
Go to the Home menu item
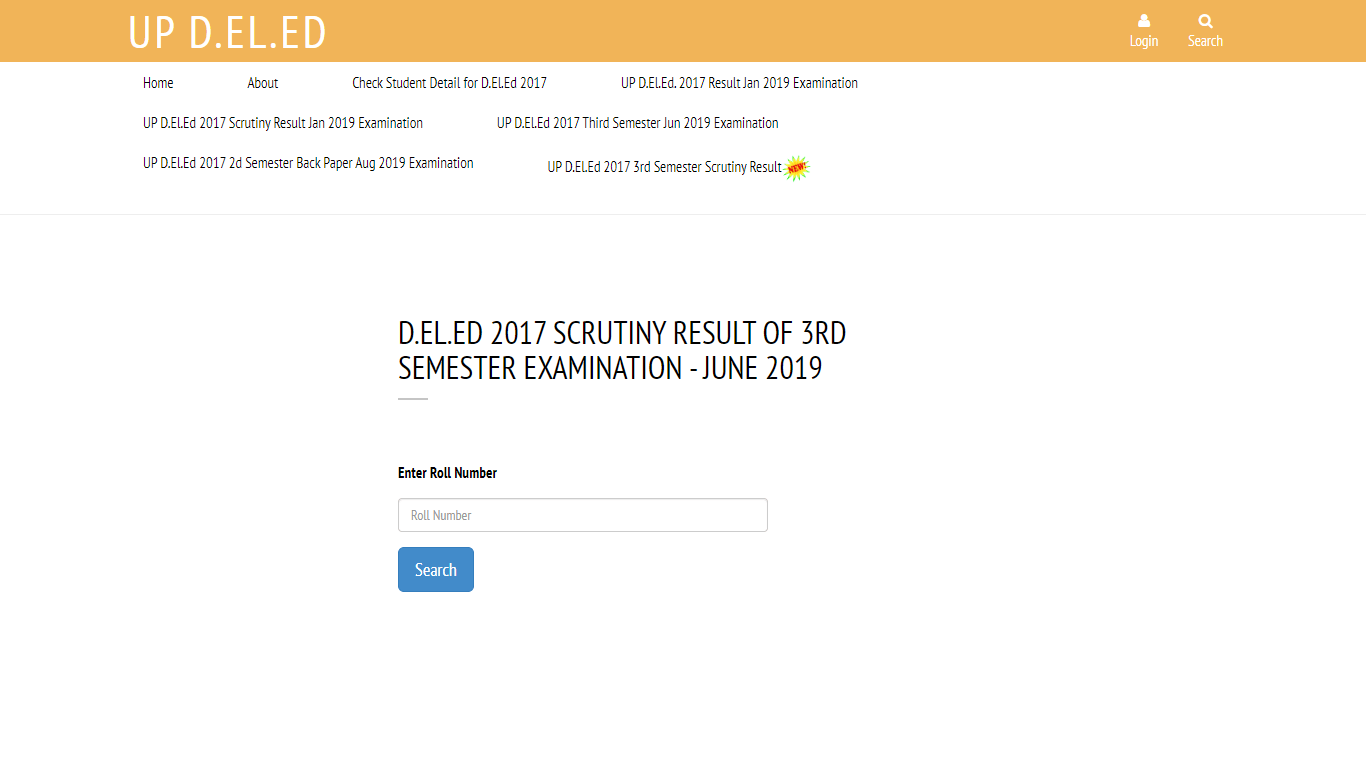pos(158,83)
